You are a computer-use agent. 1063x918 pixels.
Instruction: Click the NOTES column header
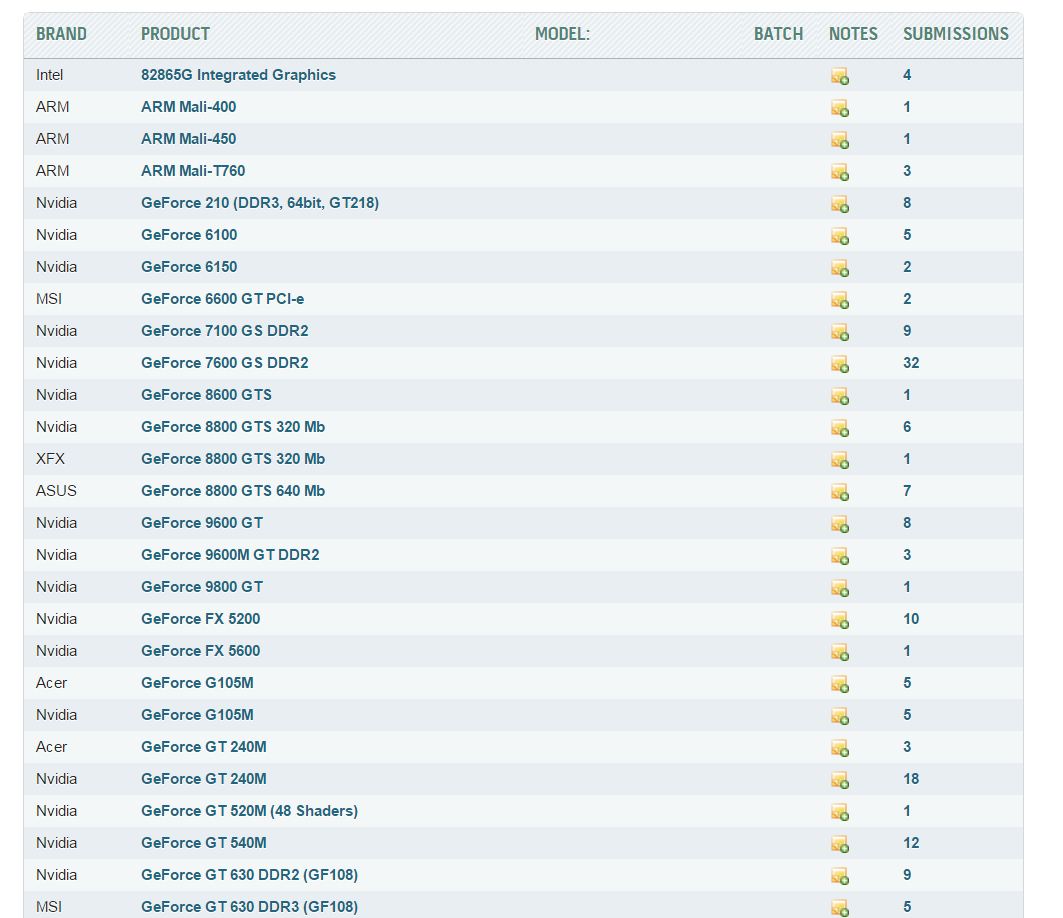(854, 34)
